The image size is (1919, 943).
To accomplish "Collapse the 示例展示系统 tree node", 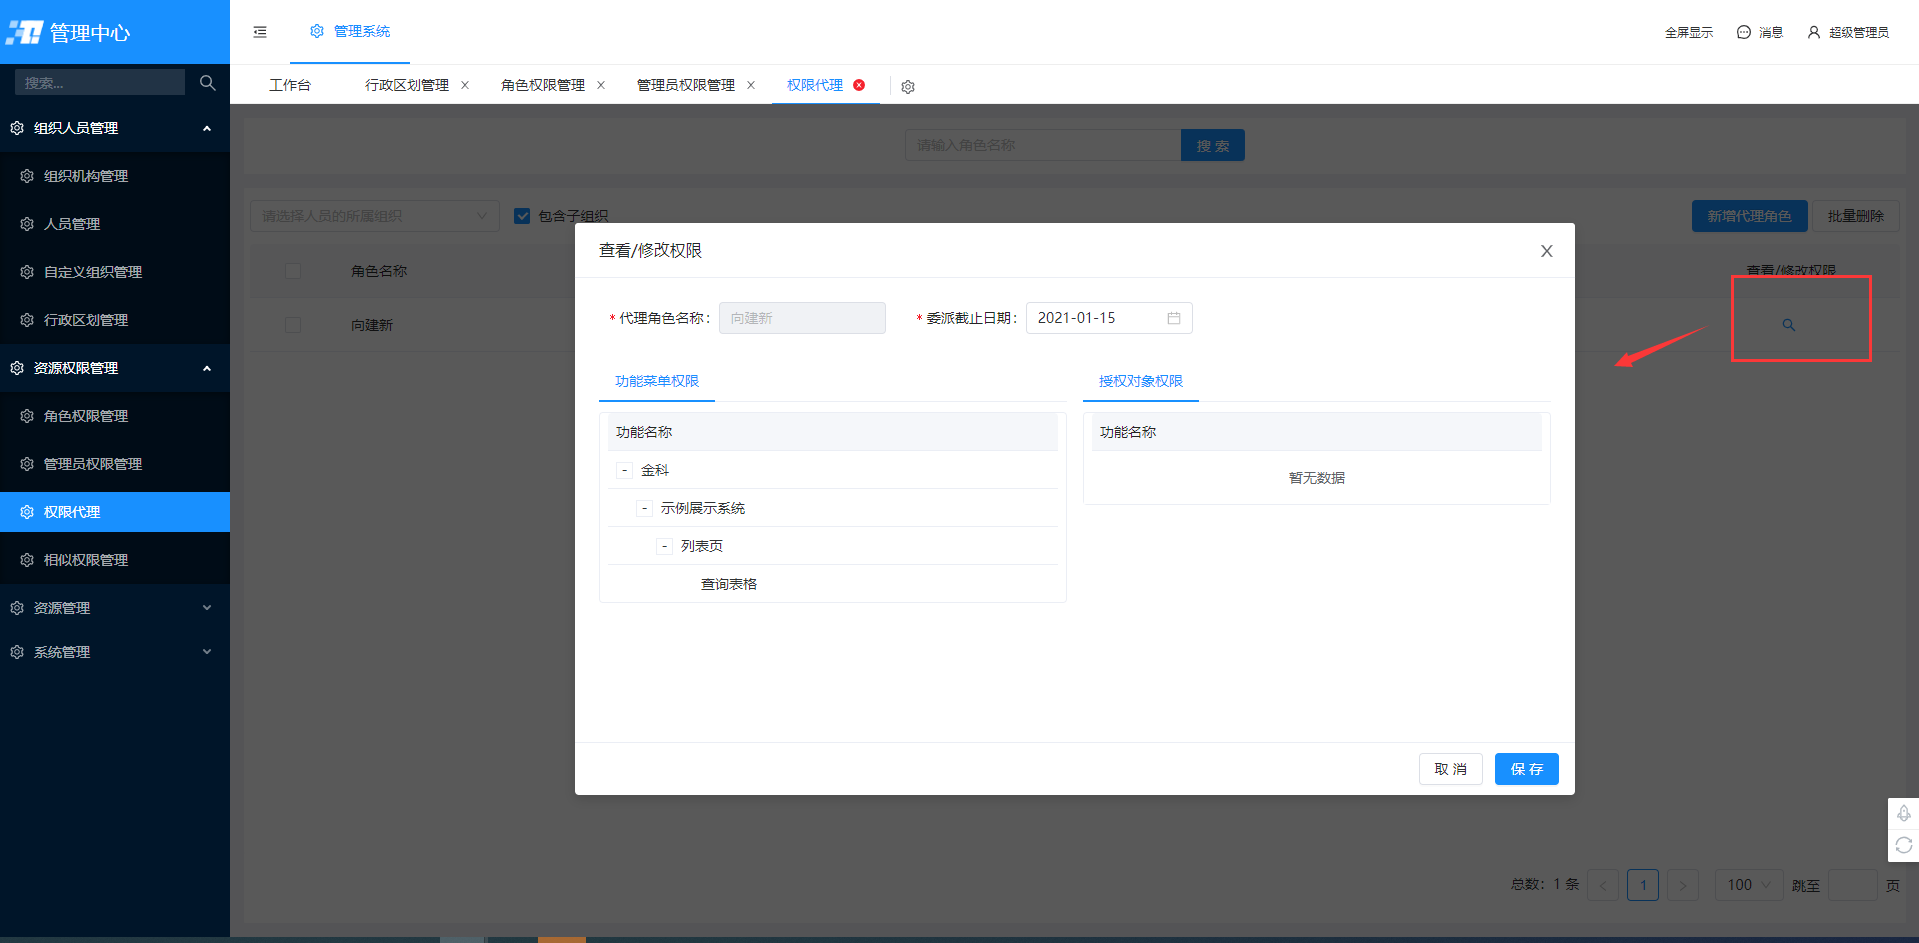I will tap(644, 508).
